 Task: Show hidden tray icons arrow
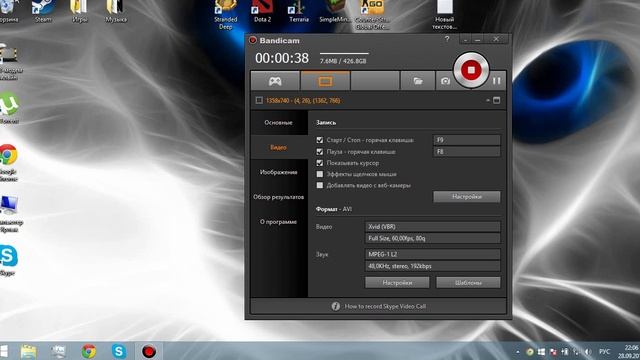click(518, 351)
